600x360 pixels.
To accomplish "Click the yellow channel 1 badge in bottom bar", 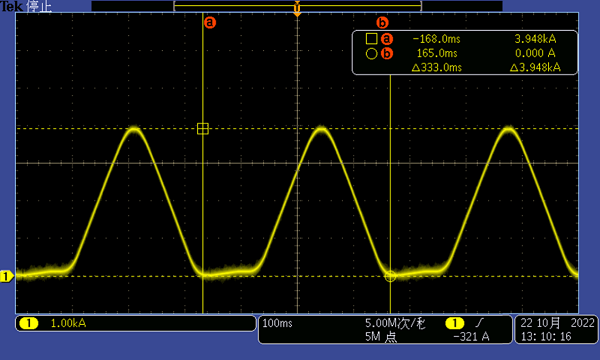I will point(29,324).
